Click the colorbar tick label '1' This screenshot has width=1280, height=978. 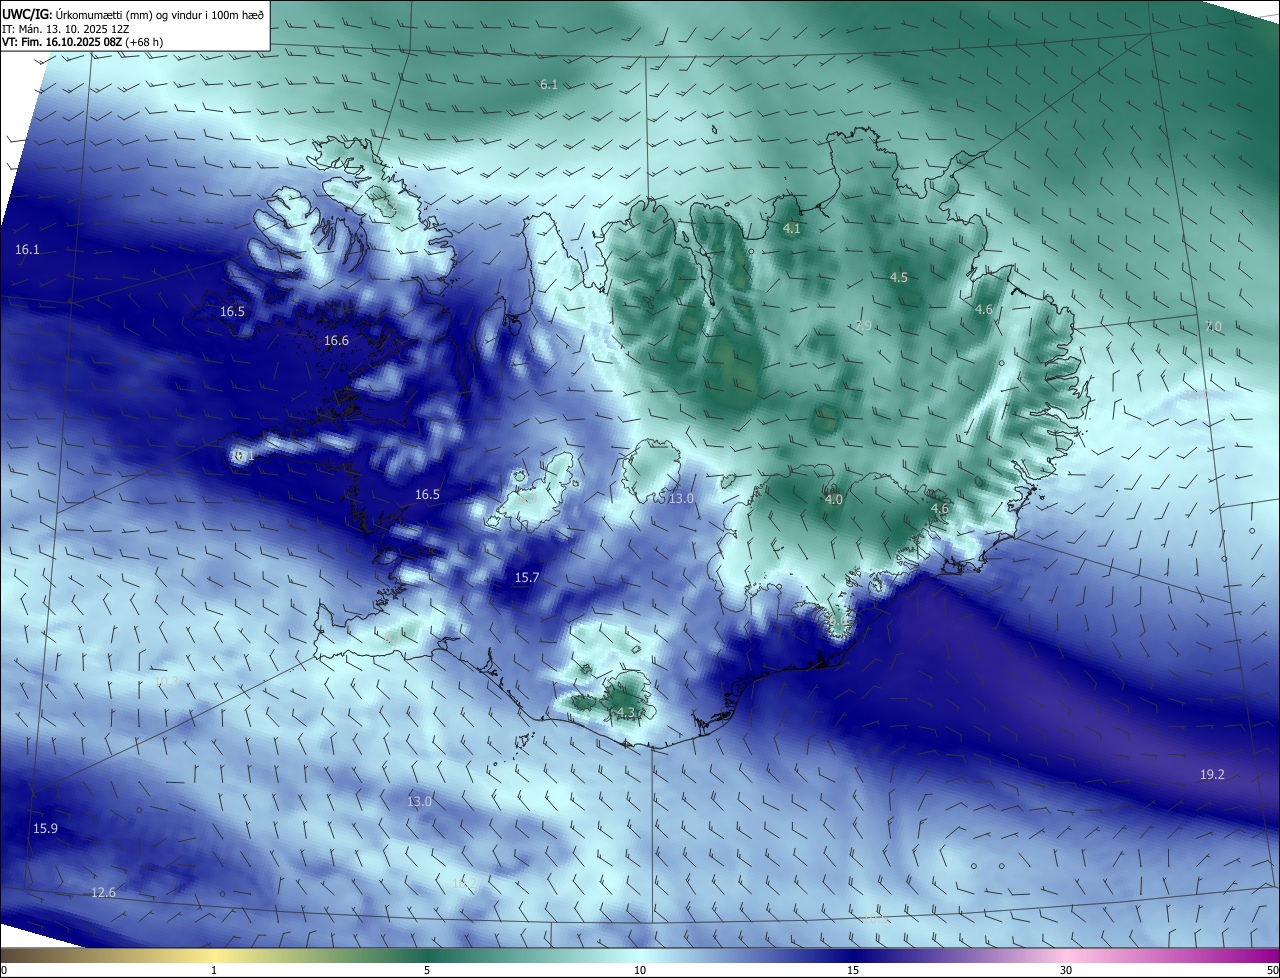[214, 970]
